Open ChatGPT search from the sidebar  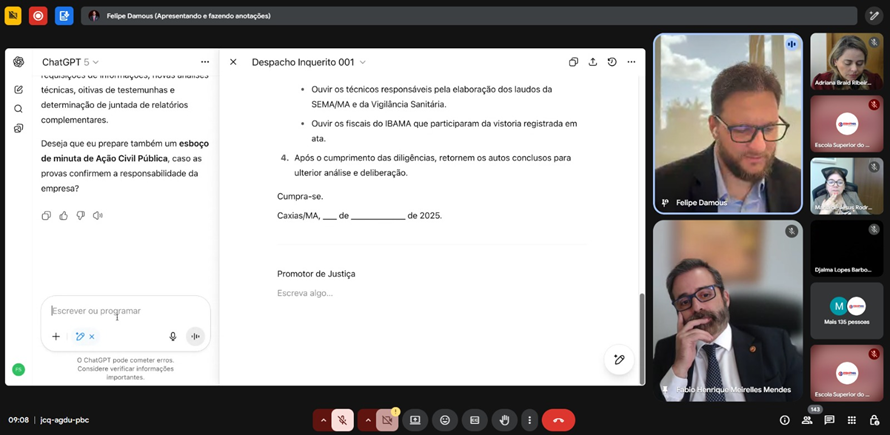[18, 108]
